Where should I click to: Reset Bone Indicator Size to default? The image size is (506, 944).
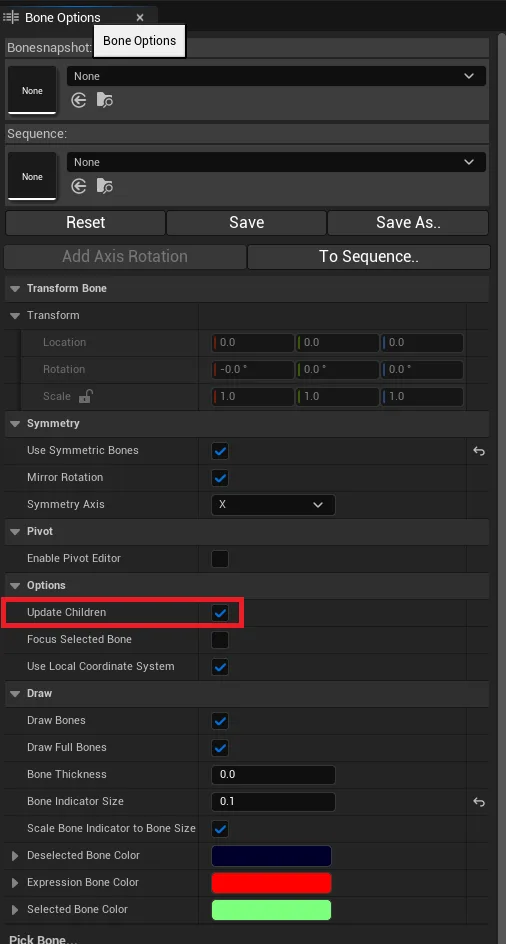pos(479,802)
